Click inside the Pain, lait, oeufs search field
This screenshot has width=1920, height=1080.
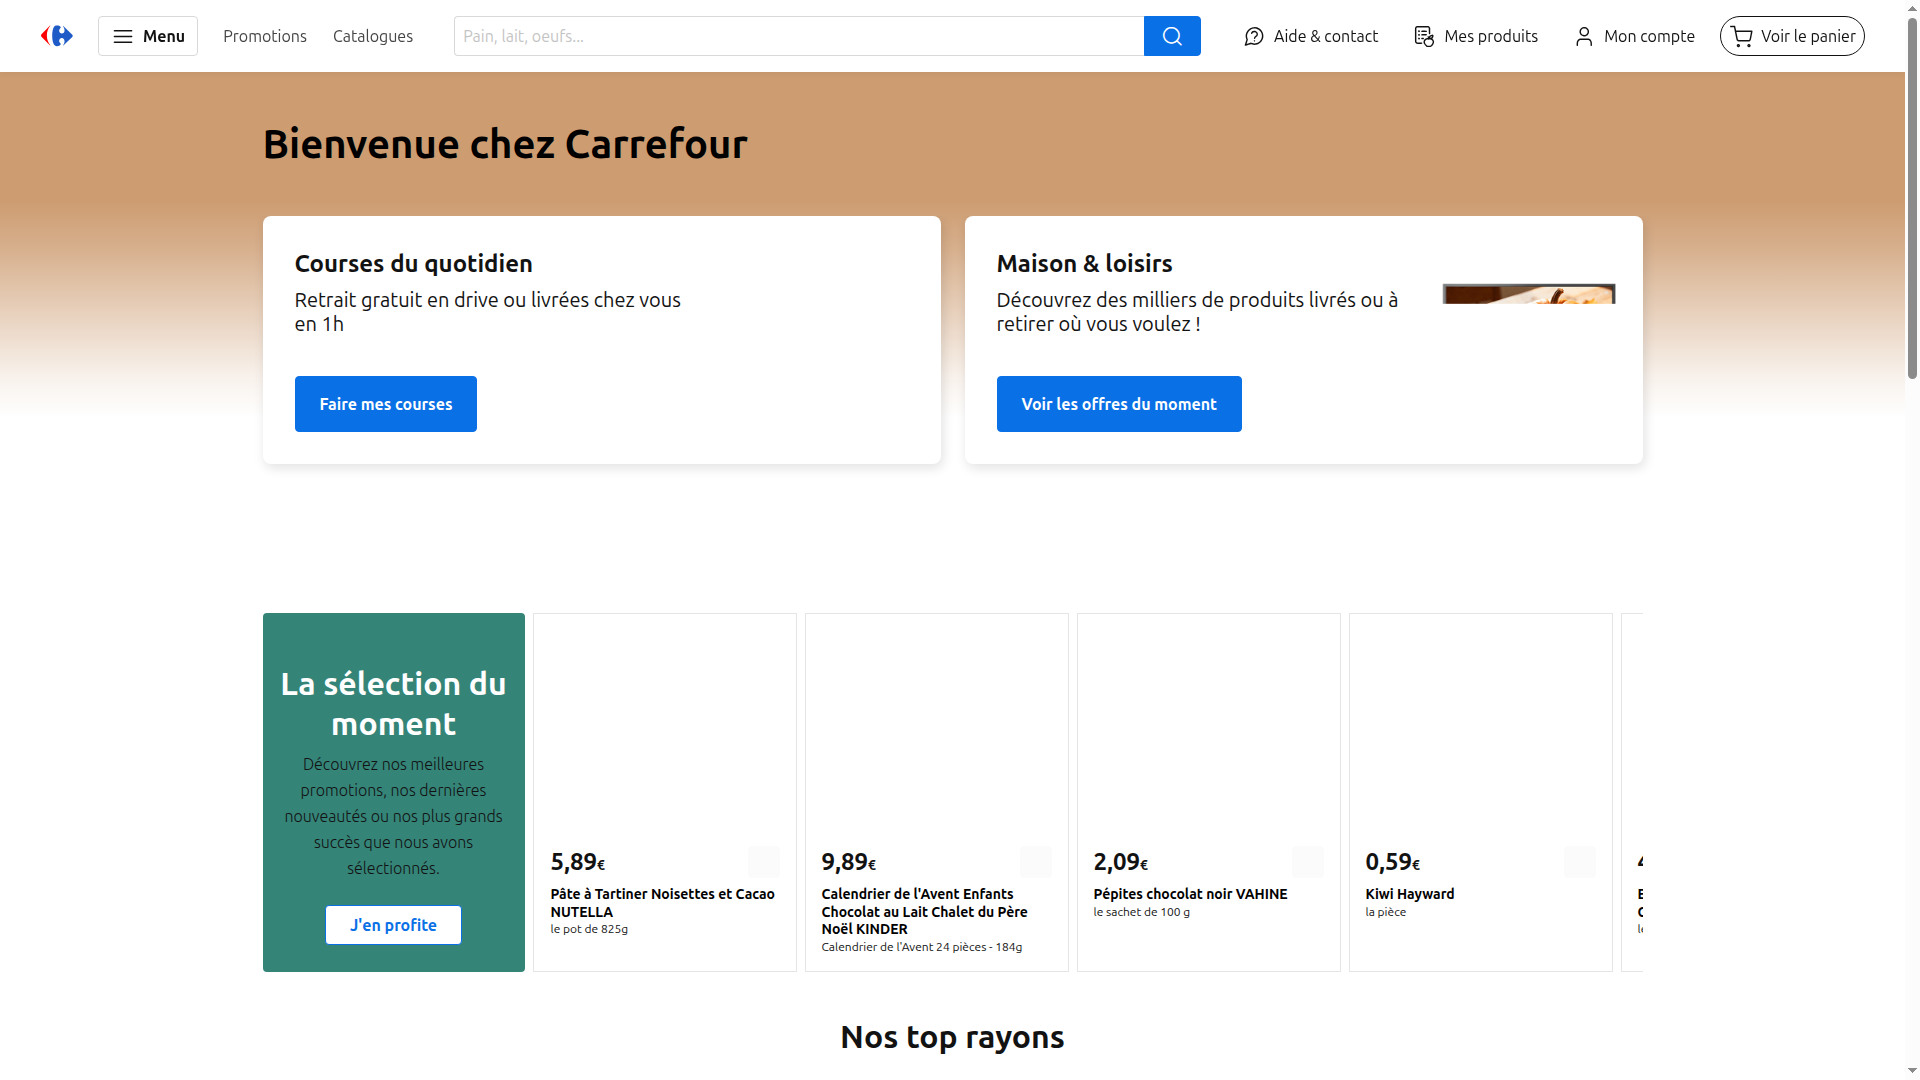coord(798,35)
